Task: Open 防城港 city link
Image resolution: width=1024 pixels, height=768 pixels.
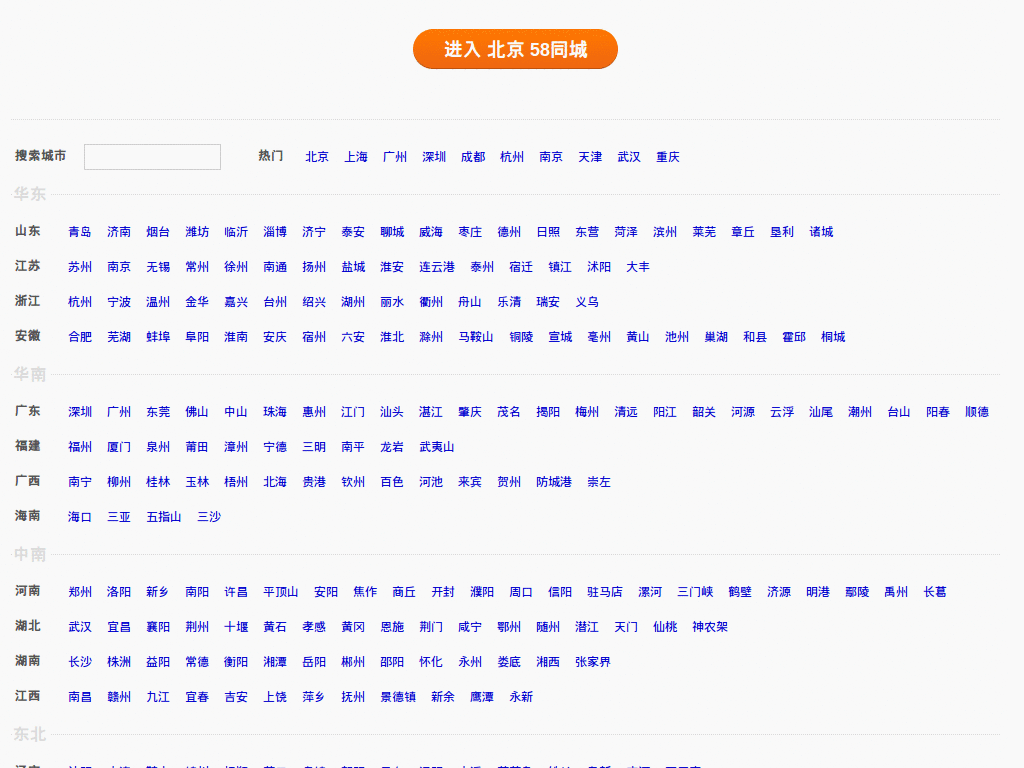Action: point(554,482)
